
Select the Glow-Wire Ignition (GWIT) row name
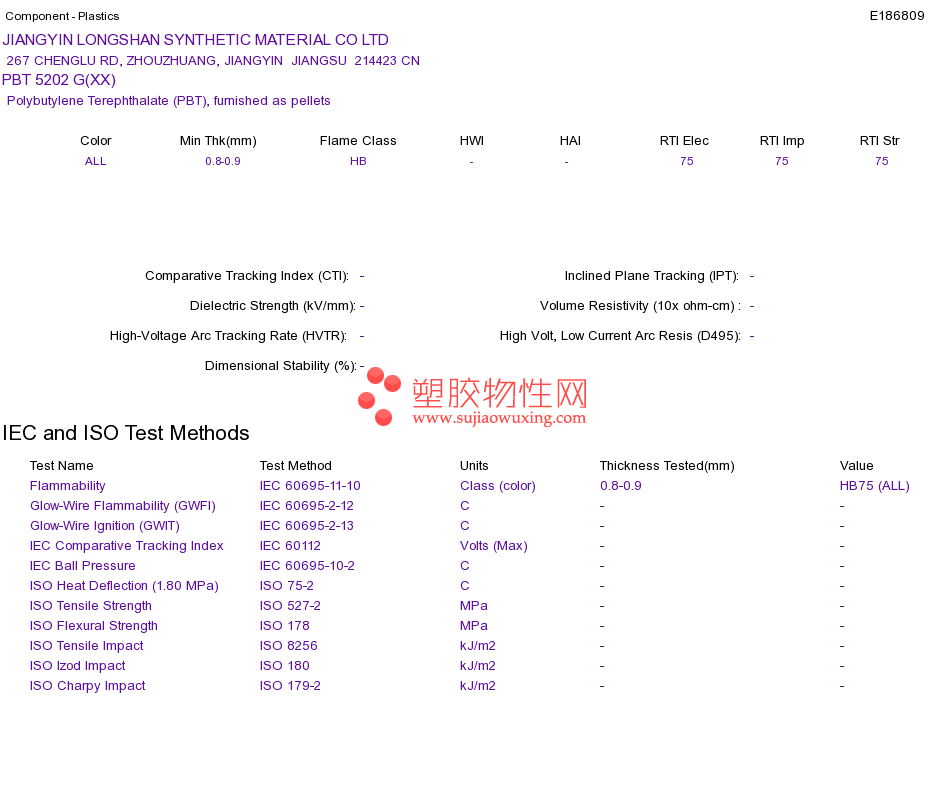(105, 525)
